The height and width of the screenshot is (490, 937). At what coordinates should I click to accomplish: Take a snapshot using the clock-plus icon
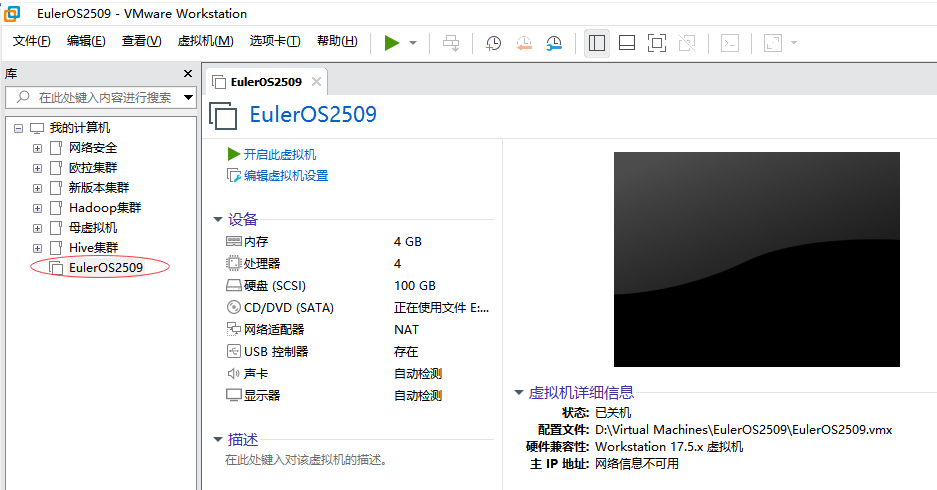[494, 43]
